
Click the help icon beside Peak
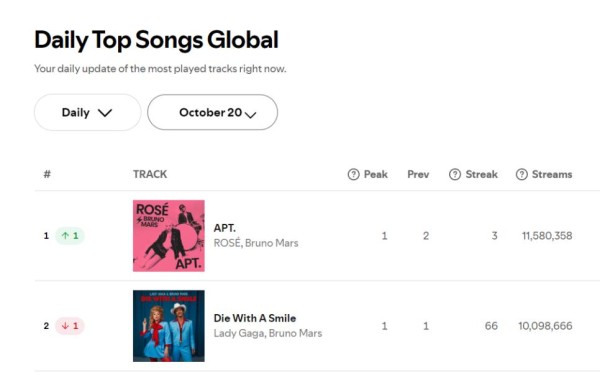[x=353, y=174]
